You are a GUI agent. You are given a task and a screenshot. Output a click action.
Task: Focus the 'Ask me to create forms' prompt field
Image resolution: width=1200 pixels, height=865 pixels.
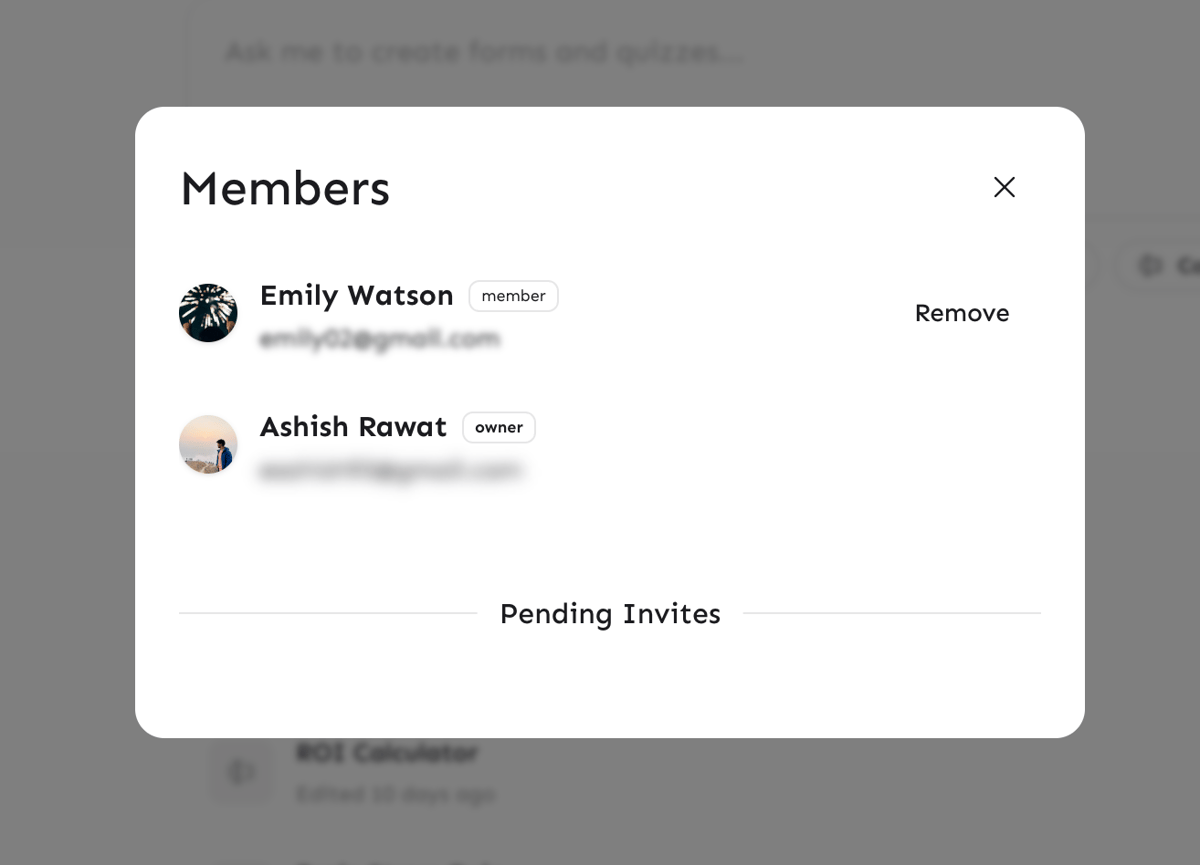[484, 52]
